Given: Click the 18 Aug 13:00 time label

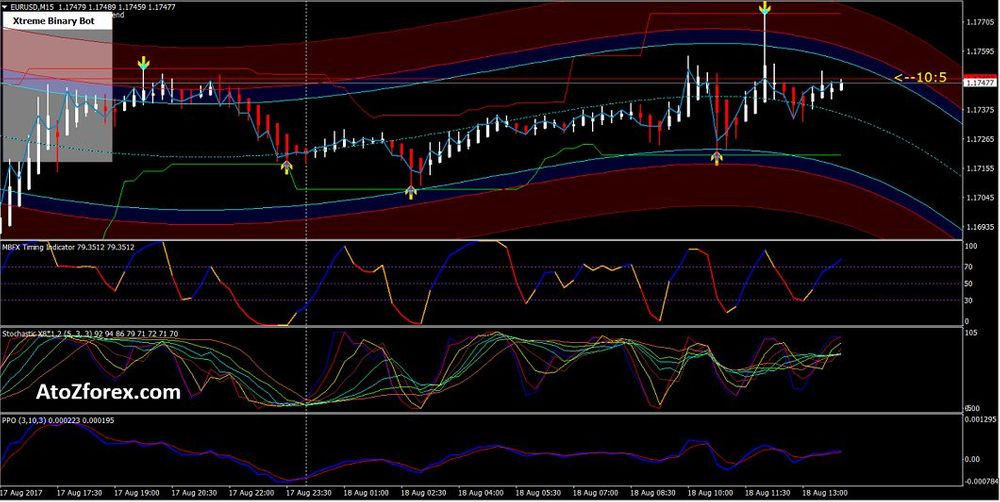Looking at the screenshot, I should [822, 493].
